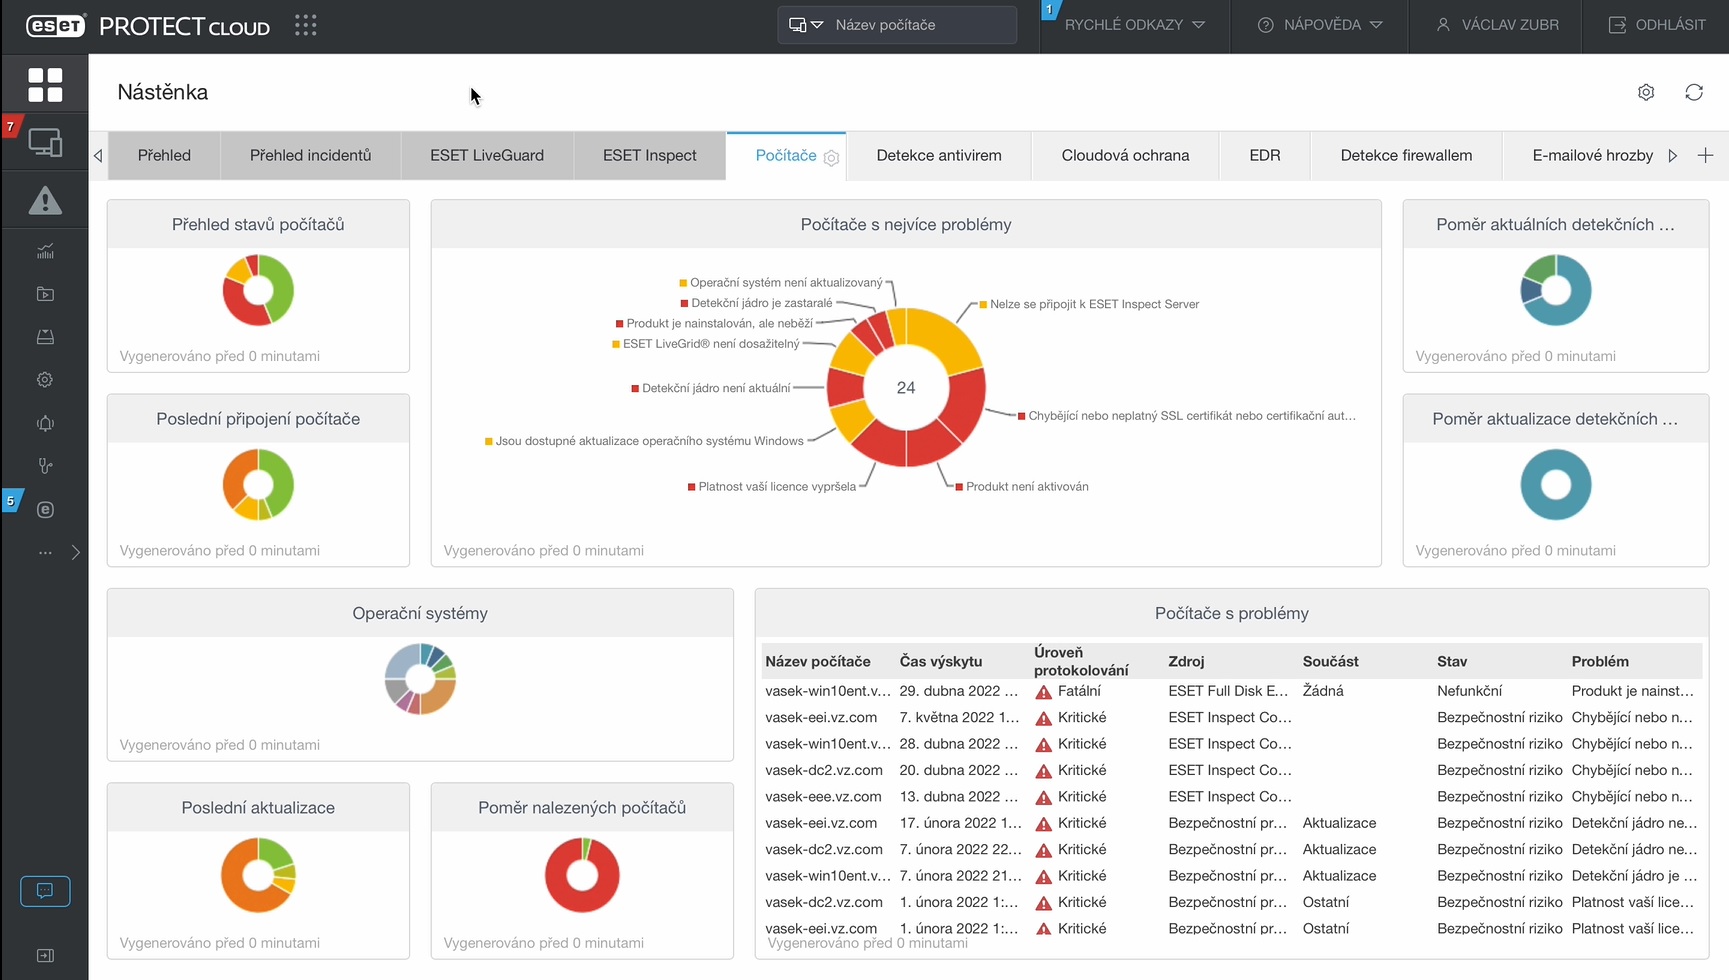Switch to the Přehled tab
1729x980 pixels.
click(x=164, y=155)
